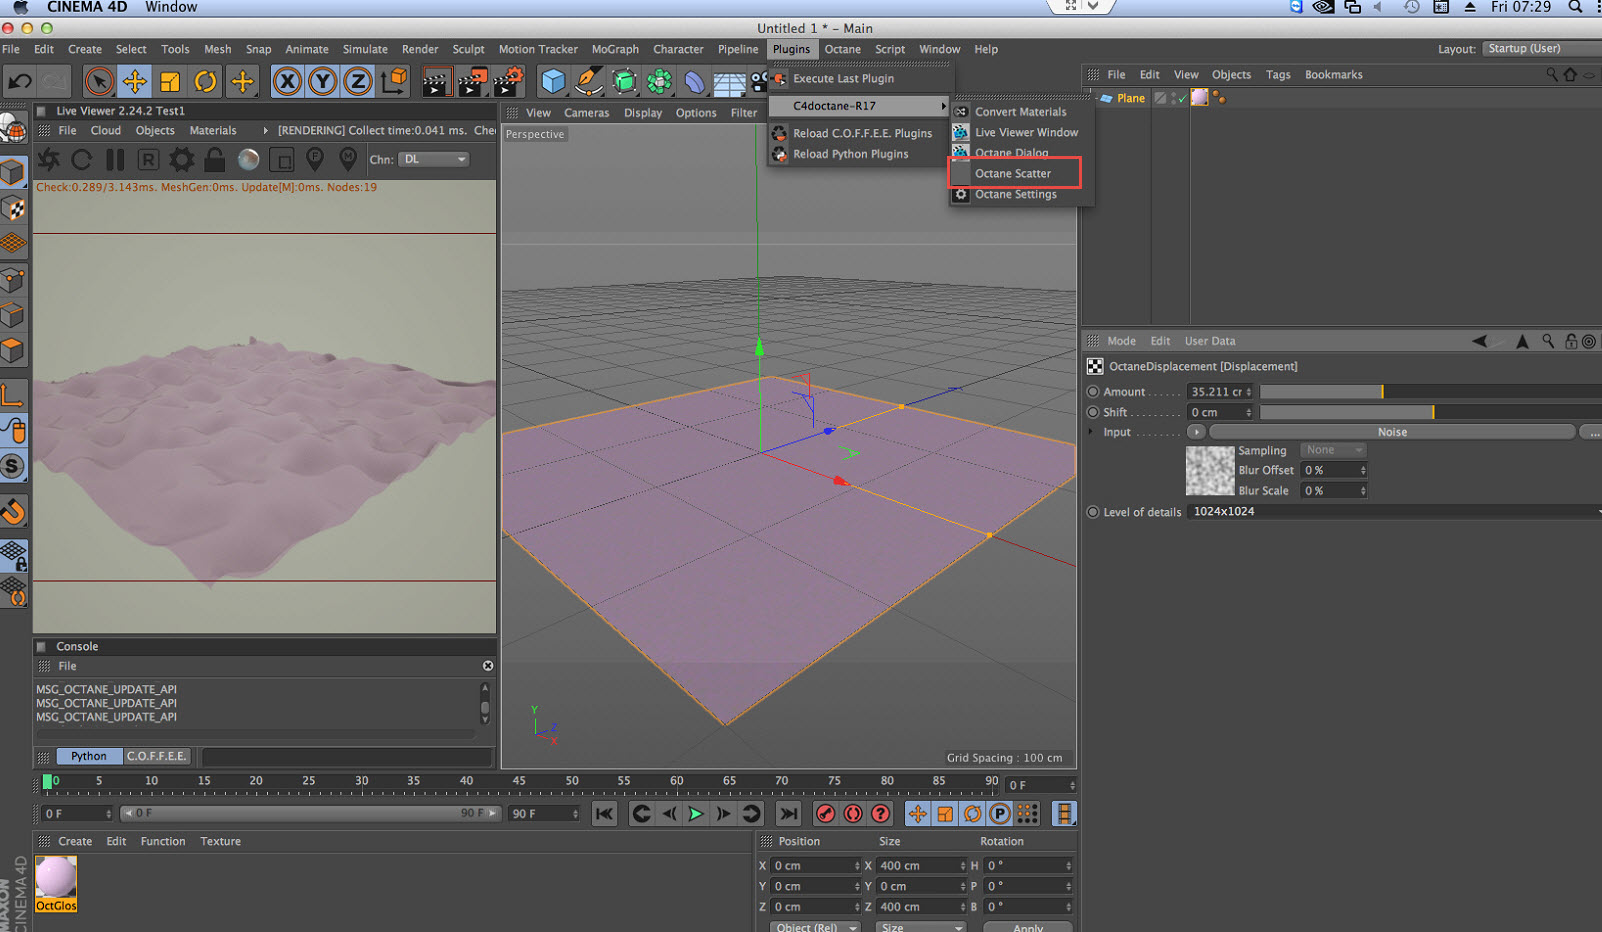Click the clay mode sphere icon
1602x932 pixels.
248,159
